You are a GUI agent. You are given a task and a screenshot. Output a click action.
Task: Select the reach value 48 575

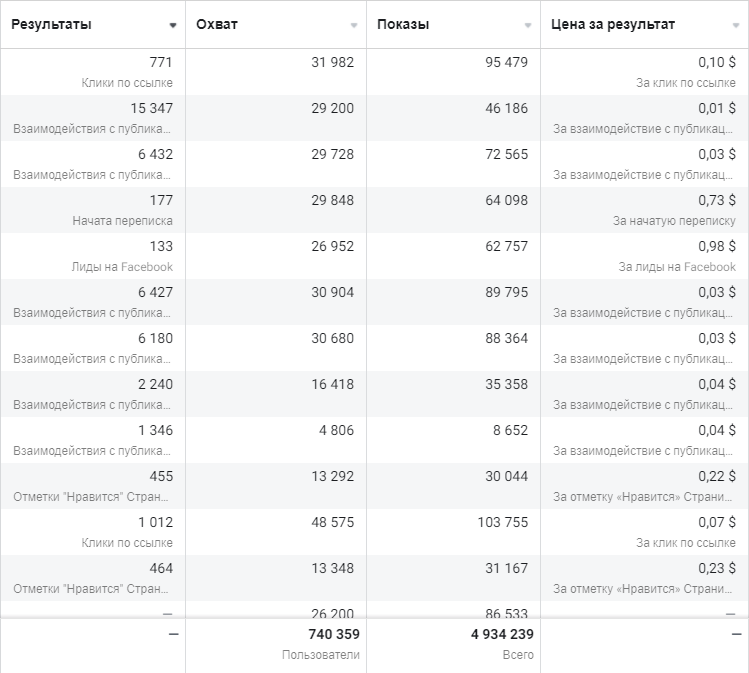point(332,522)
